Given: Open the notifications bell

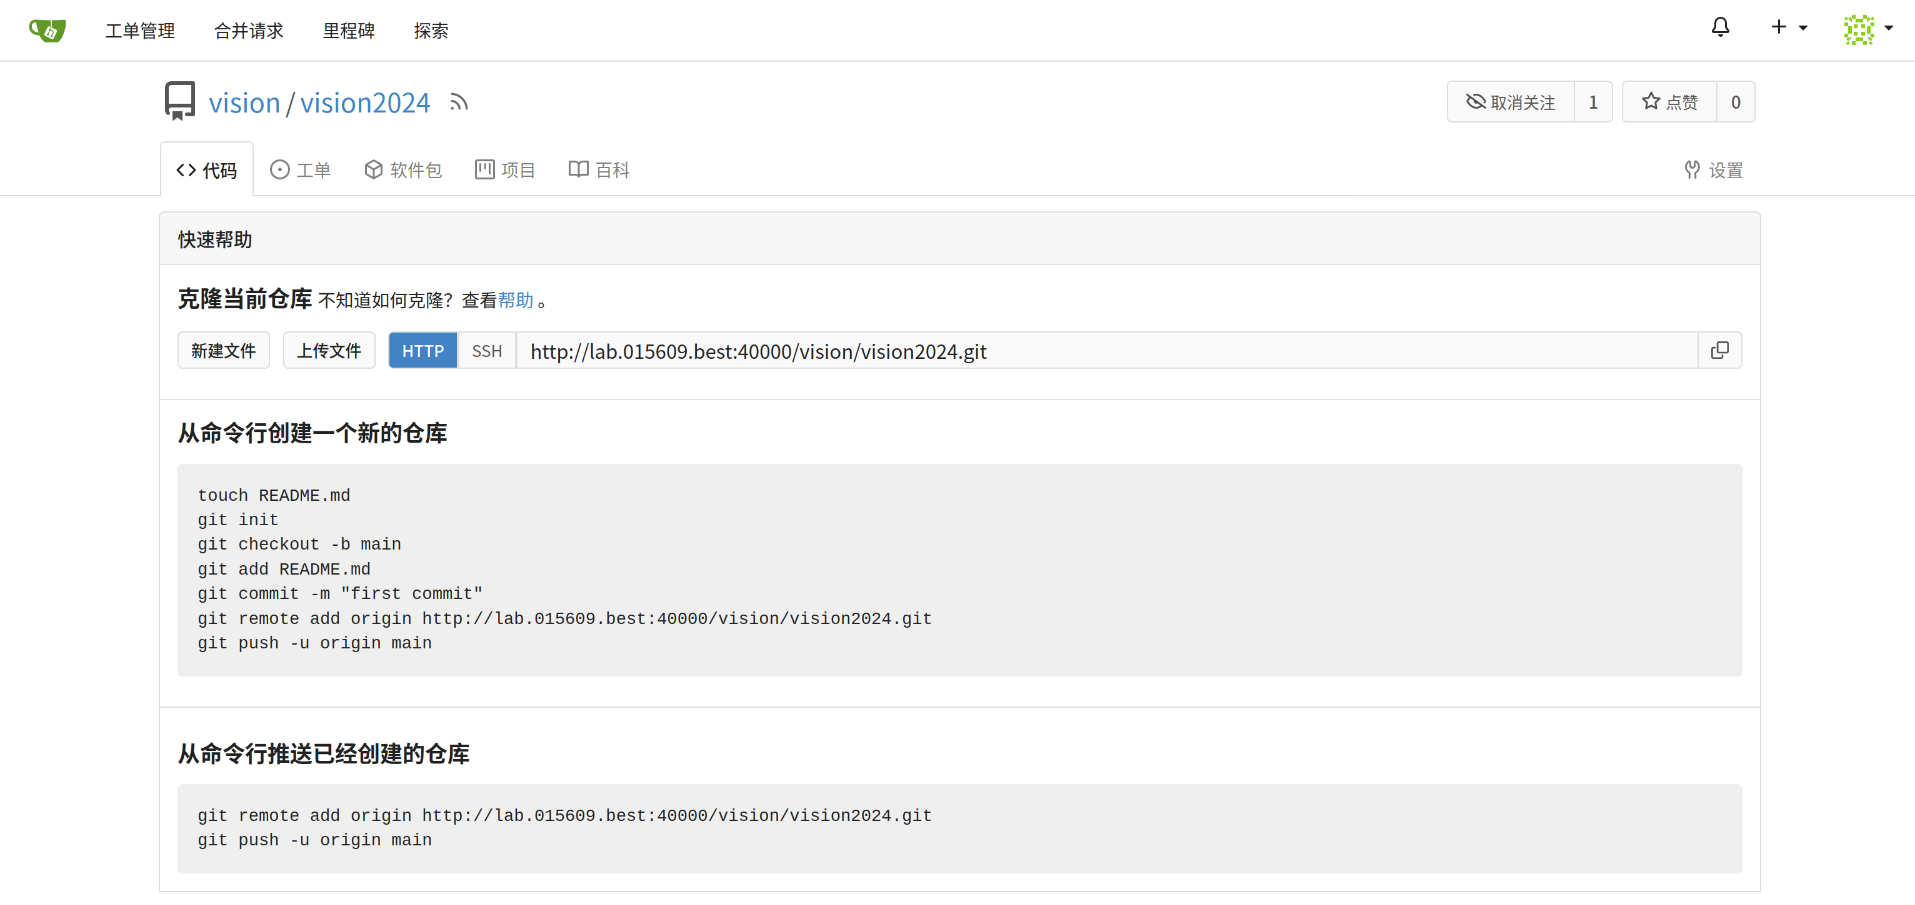Looking at the screenshot, I should coord(1720,28).
